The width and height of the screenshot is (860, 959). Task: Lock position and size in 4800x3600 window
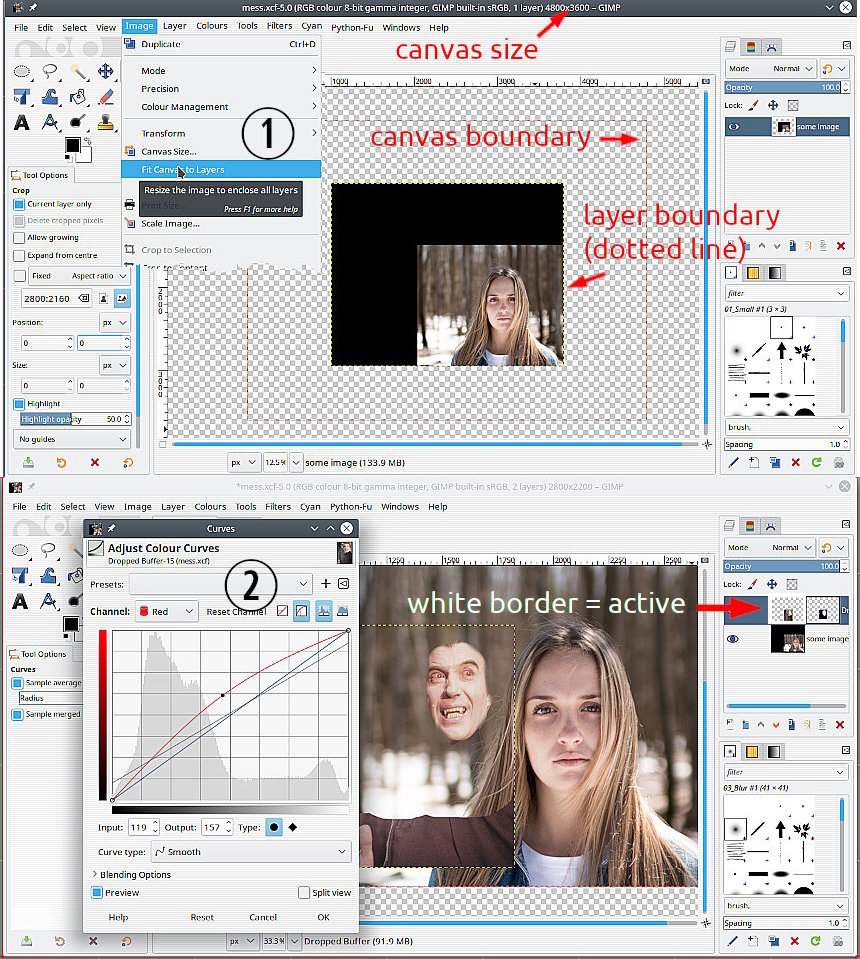click(x=773, y=105)
